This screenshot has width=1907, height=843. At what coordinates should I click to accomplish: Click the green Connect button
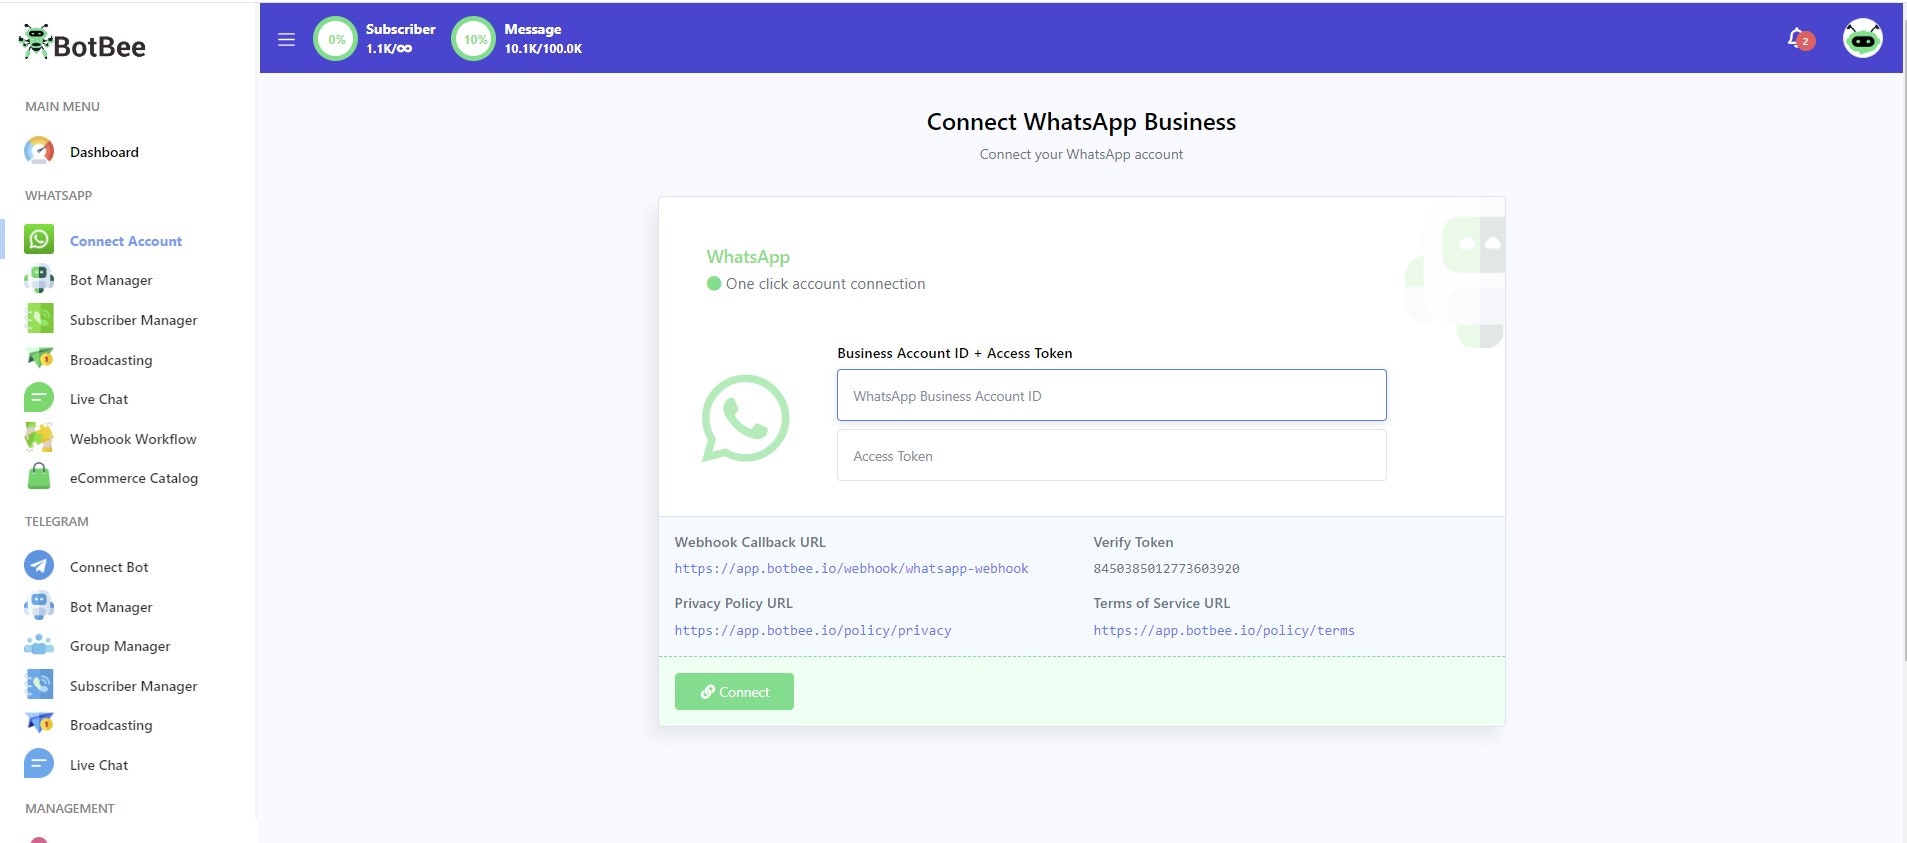tap(734, 691)
